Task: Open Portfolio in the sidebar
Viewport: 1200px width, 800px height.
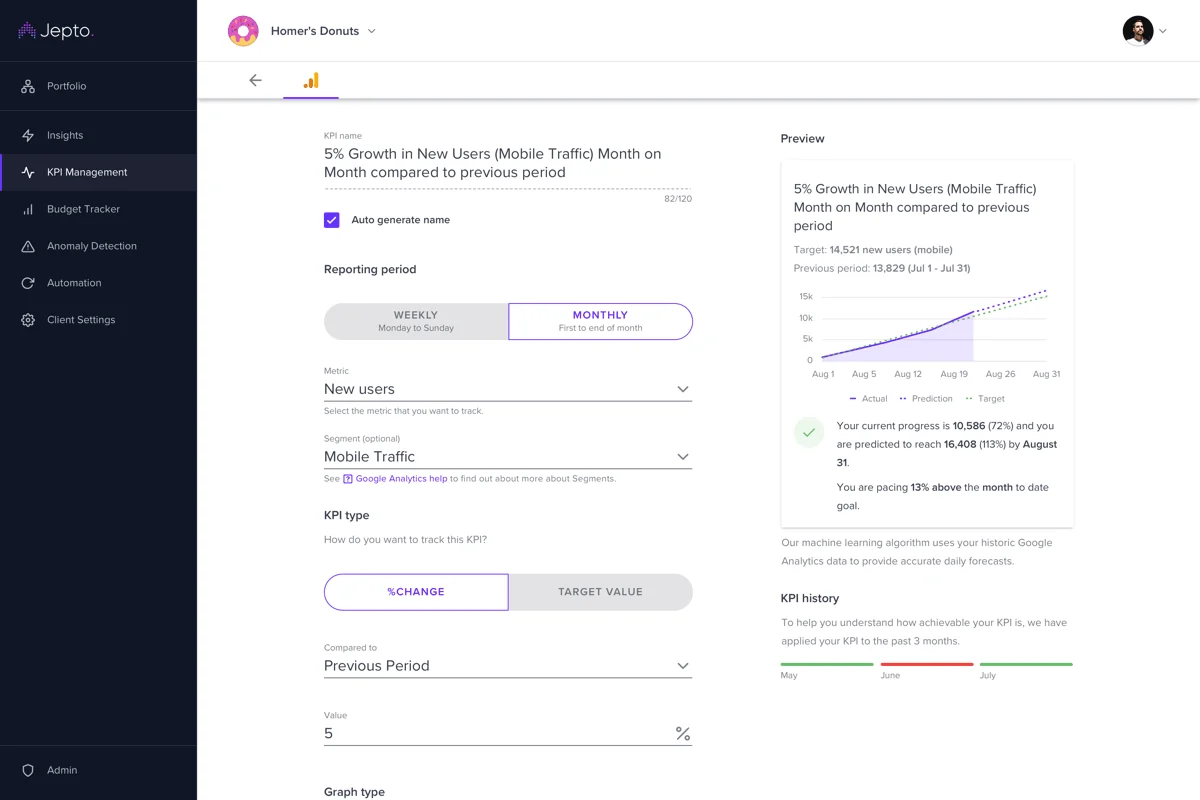Action: coord(66,87)
